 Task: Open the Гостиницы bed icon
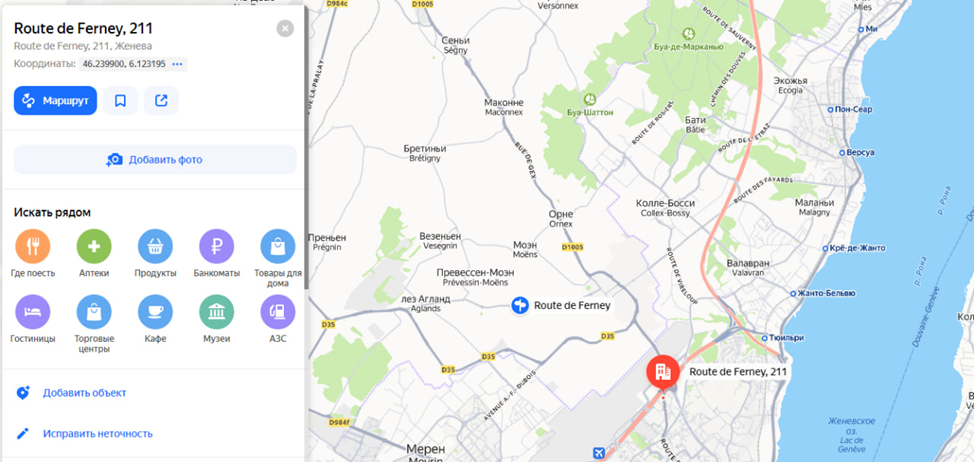tap(33, 312)
